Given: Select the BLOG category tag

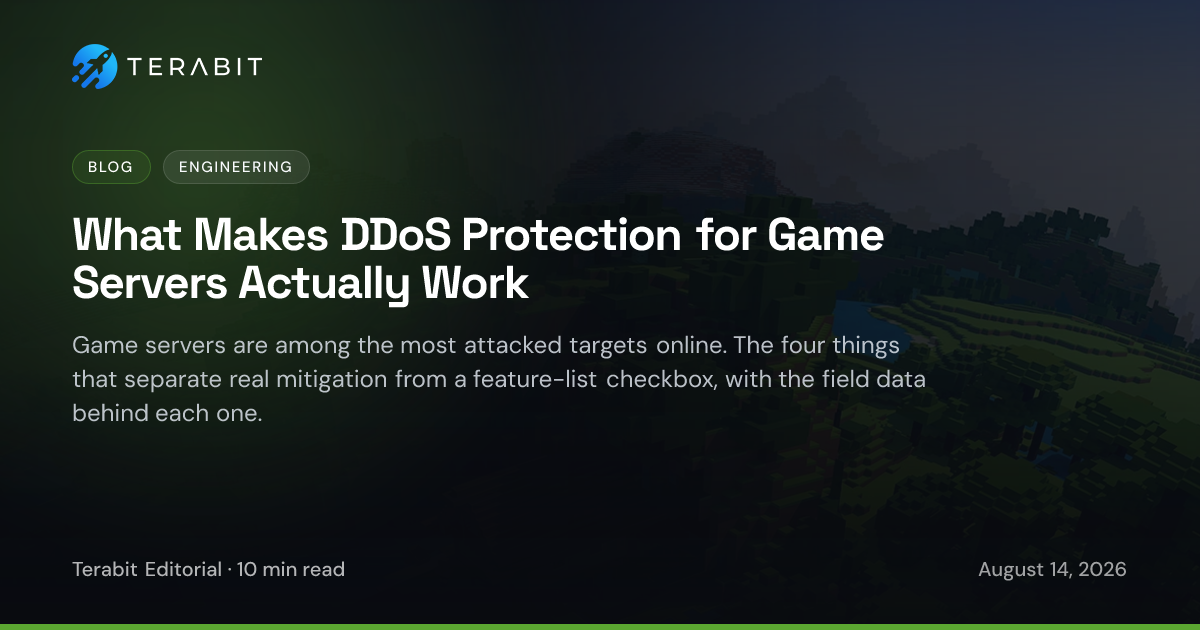Looking at the screenshot, I should click(111, 167).
